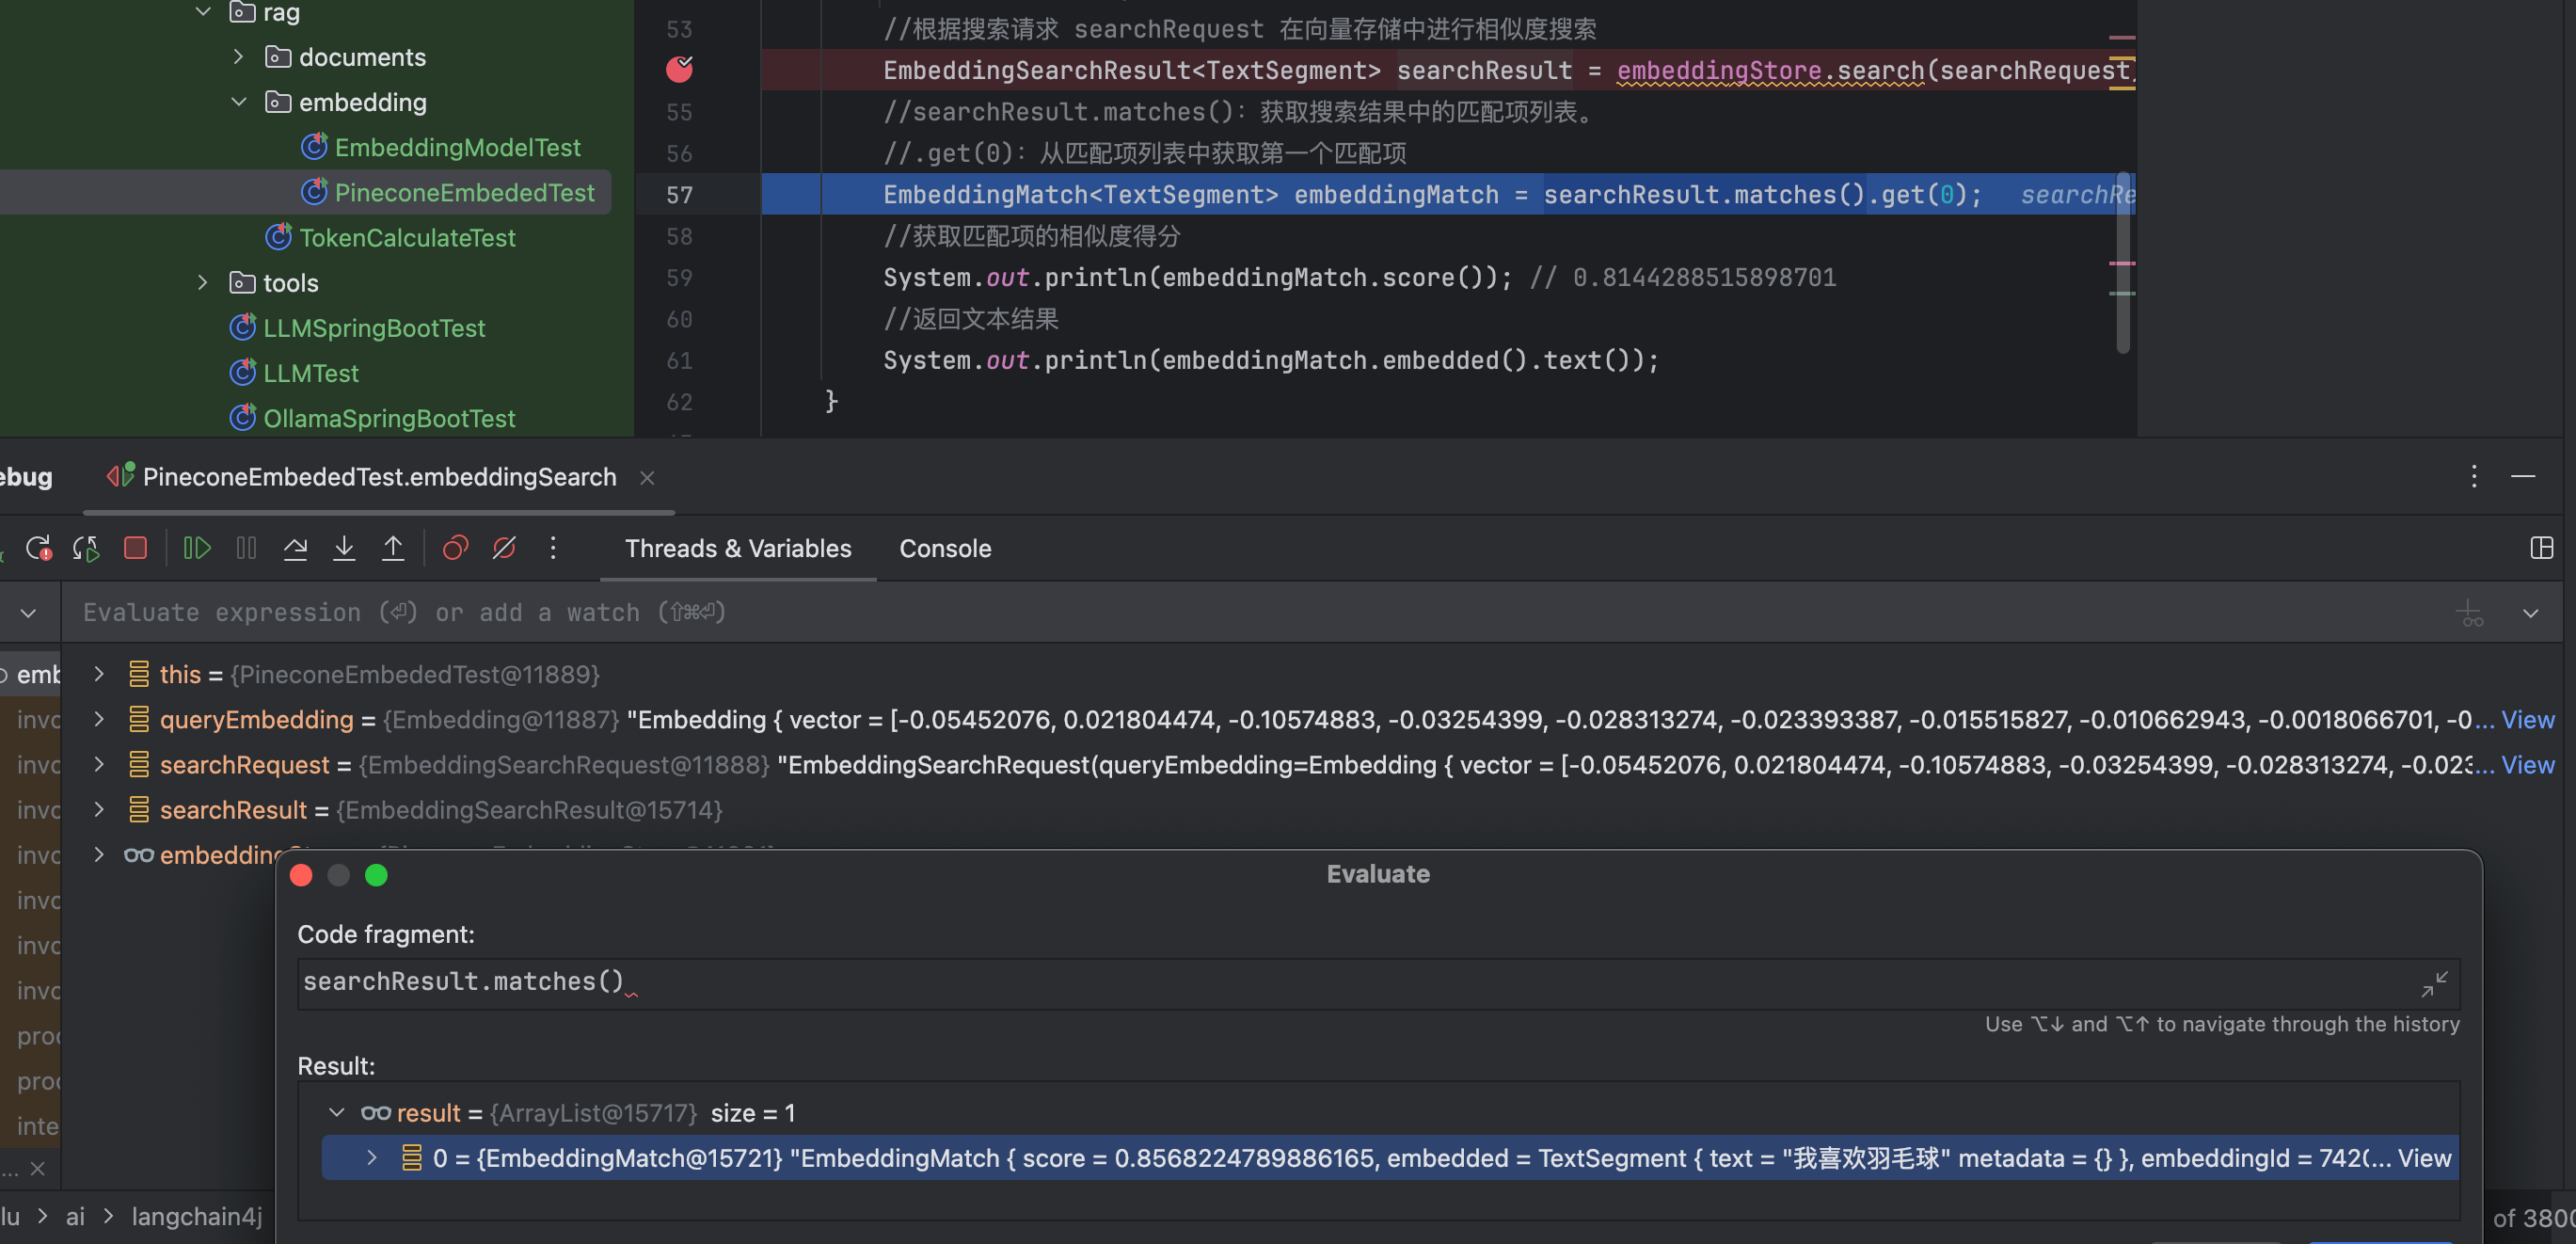2576x1244 pixels.
Task: Click the Step Over icon
Action: click(x=295, y=548)
